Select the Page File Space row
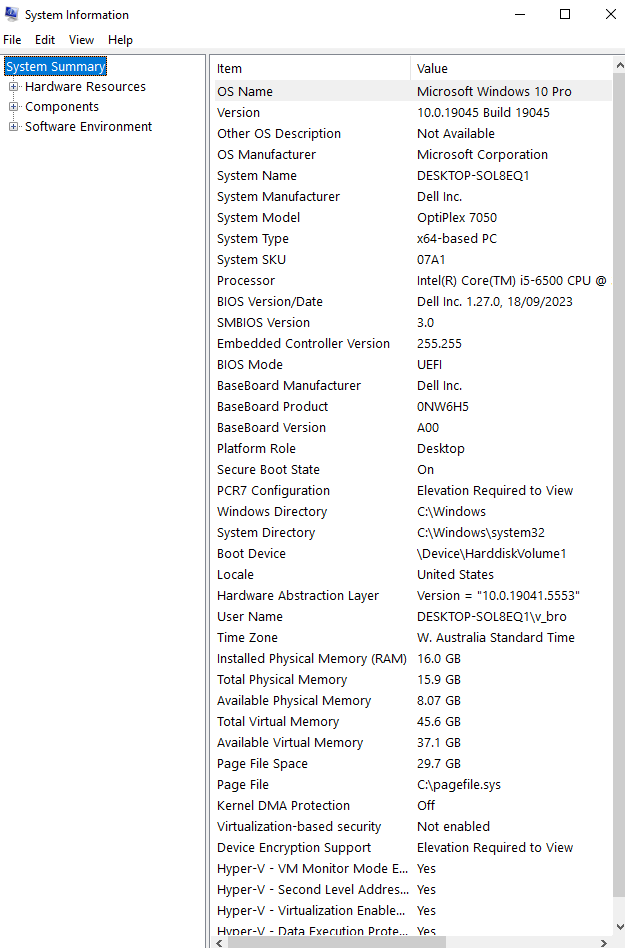This screenshot has height=948, width=625. pos(411,764)
